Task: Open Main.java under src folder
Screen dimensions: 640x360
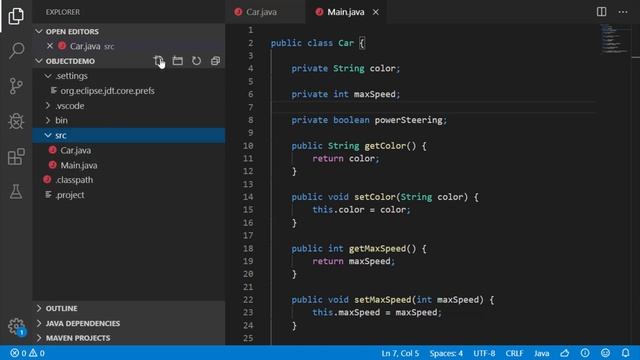Action: click(129, 165)
